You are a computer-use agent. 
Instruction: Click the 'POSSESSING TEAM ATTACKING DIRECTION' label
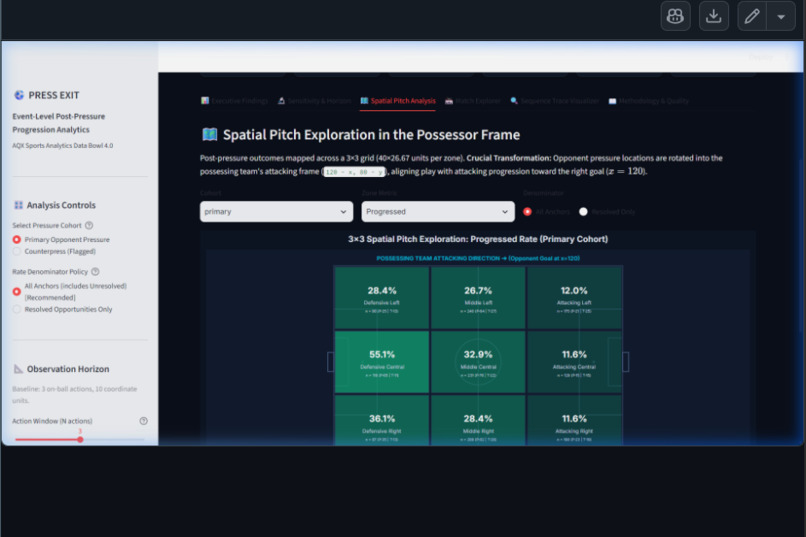[478, 258]
